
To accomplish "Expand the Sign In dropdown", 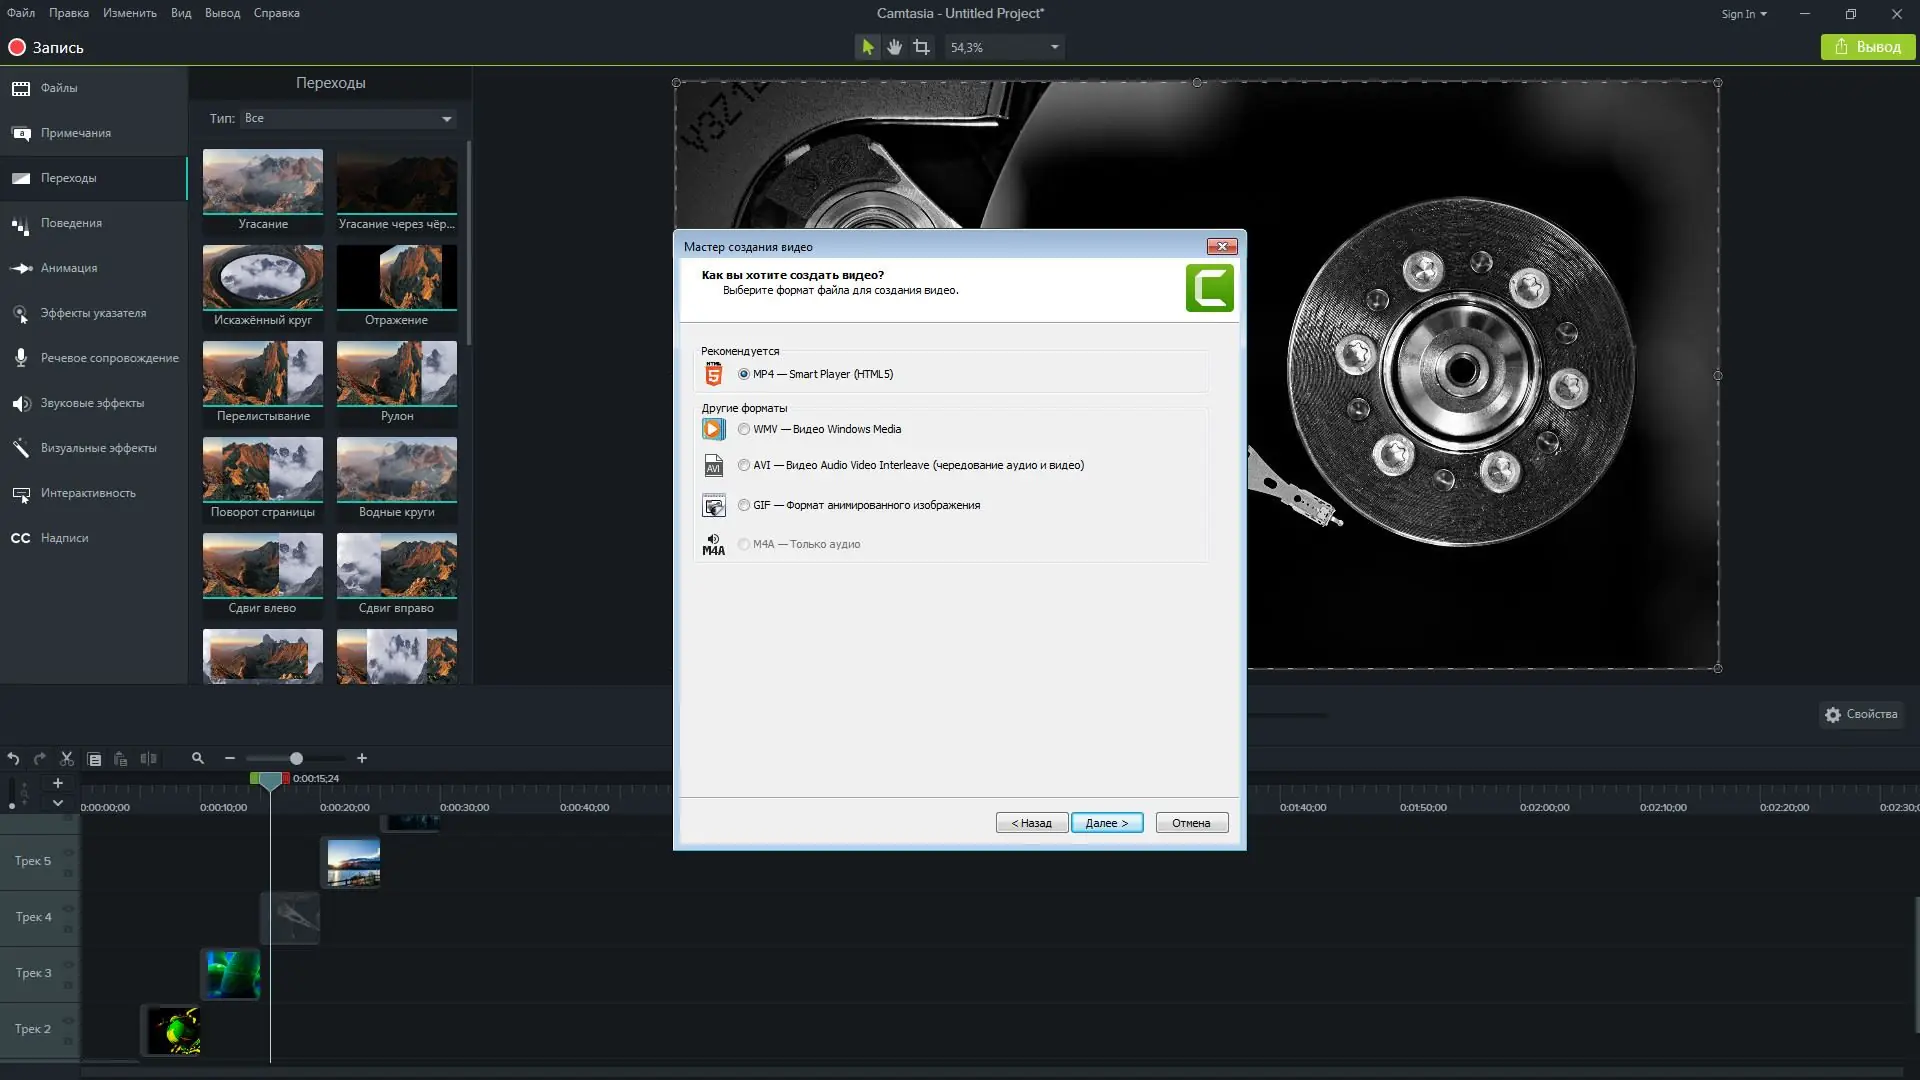I will click(x=1744, y=14).
